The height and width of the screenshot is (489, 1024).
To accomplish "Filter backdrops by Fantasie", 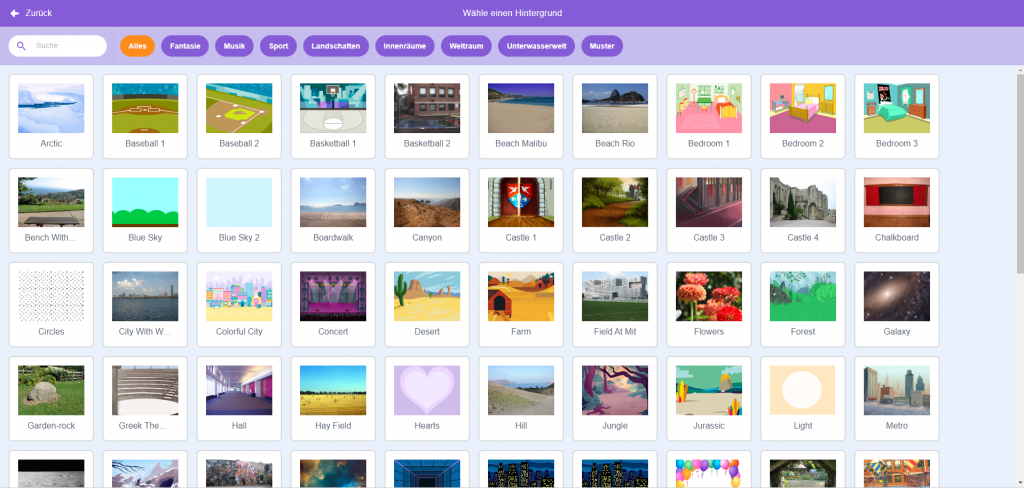I will (x=185, y=46).
